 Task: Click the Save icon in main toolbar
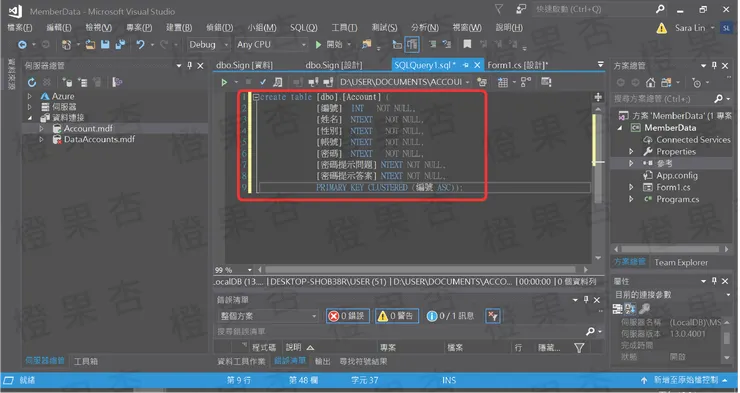coord(105,44)
